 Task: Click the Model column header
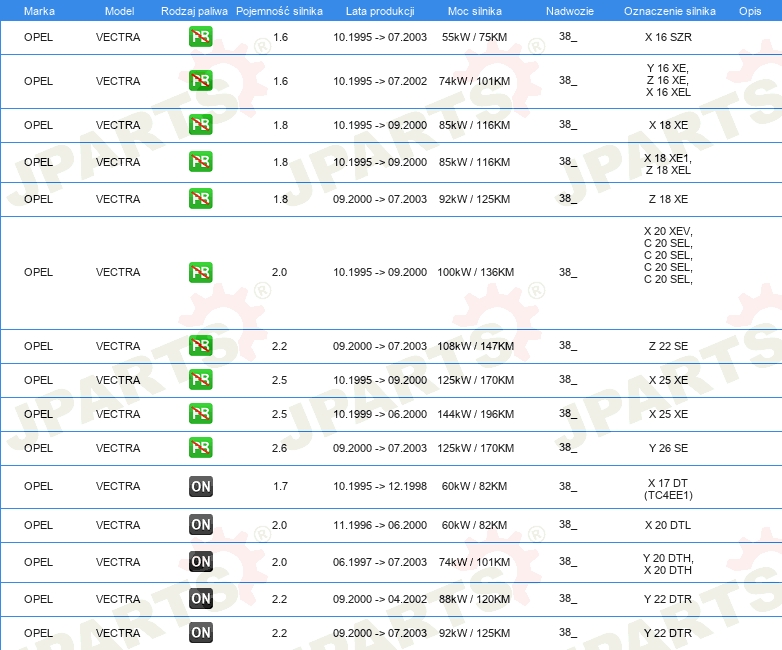pyautogui.click(x=119, y=11)
